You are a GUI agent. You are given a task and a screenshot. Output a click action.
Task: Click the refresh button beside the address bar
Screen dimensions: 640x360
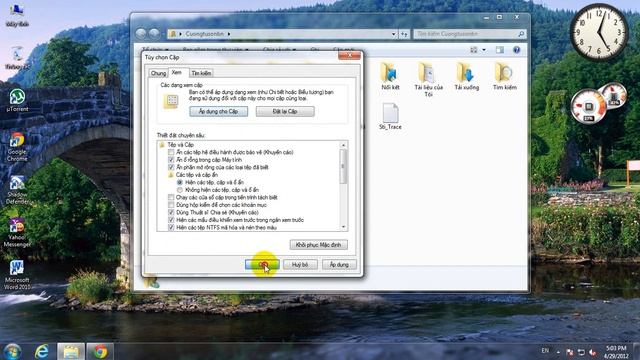pyautogui.click(x=404, y=34)
